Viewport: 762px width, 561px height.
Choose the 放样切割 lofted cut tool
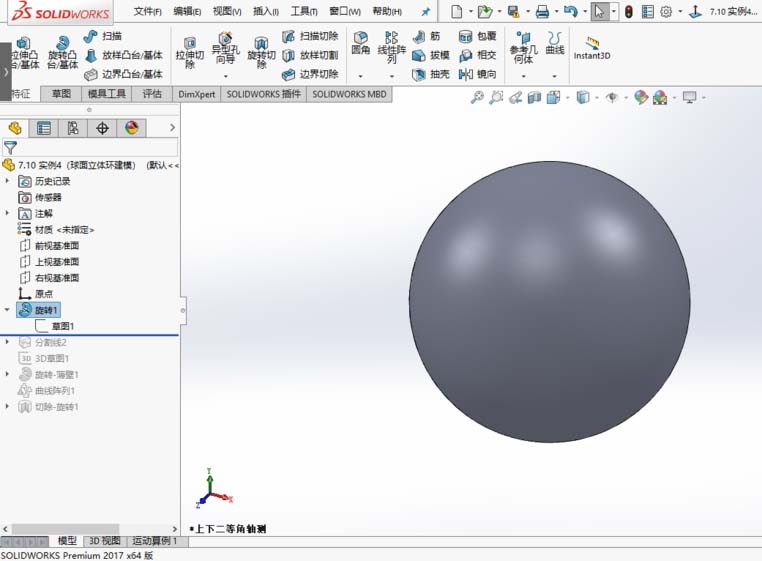pyautogui.click(x=310, y=55)
